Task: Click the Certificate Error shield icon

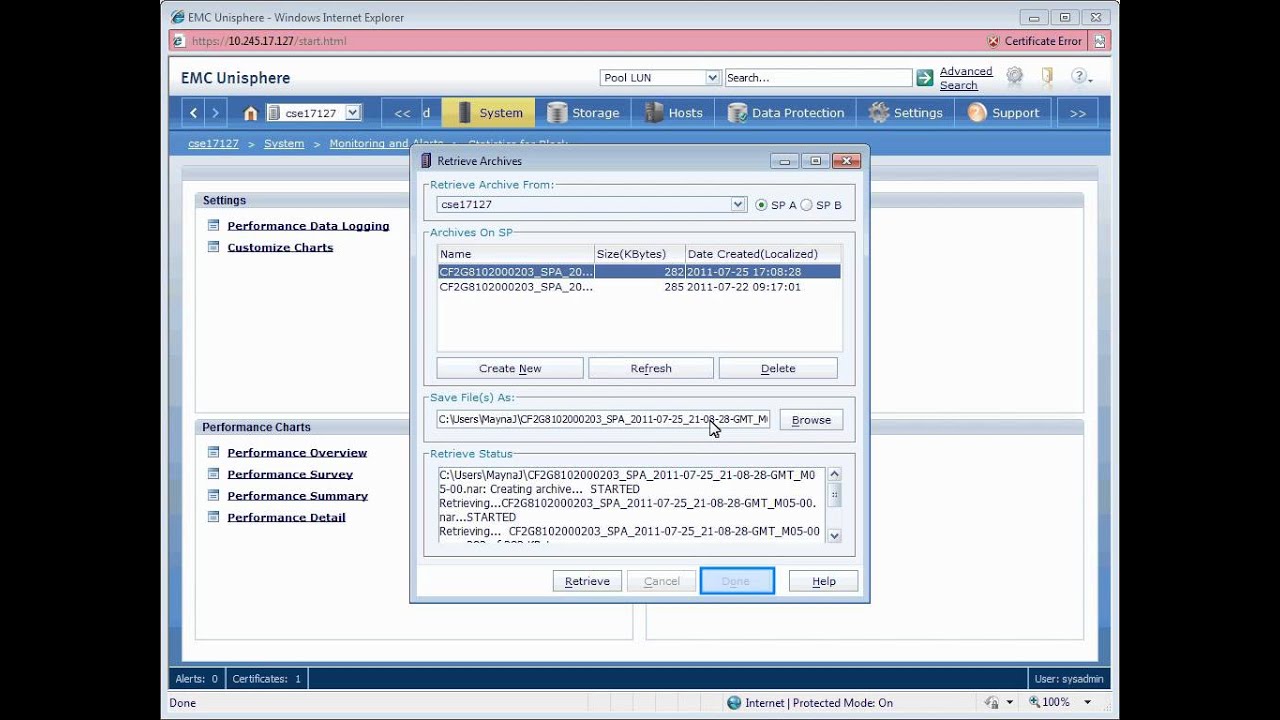Action: 993,41
